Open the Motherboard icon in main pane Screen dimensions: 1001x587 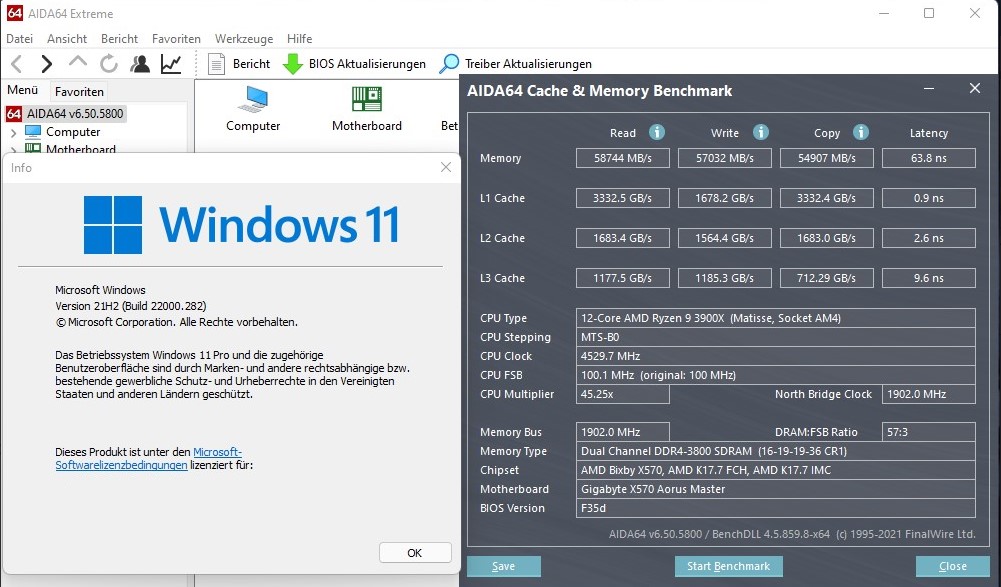367,100
